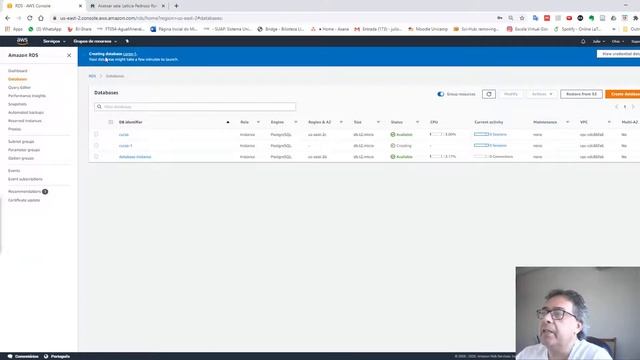The height and width of the screenshot is (360, 640).
Task: Open Snapshots in RDS sidebar
Action: [x=17, y=104]
